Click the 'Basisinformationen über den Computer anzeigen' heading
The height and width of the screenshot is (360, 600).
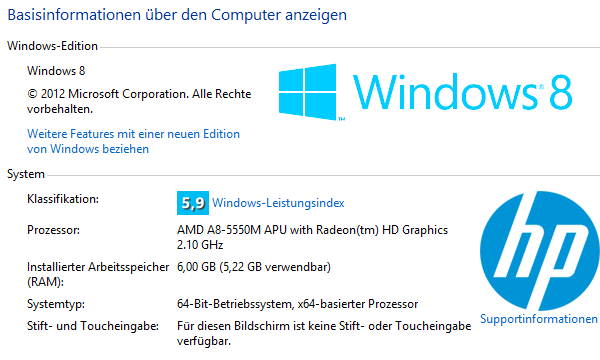(177, 15)
